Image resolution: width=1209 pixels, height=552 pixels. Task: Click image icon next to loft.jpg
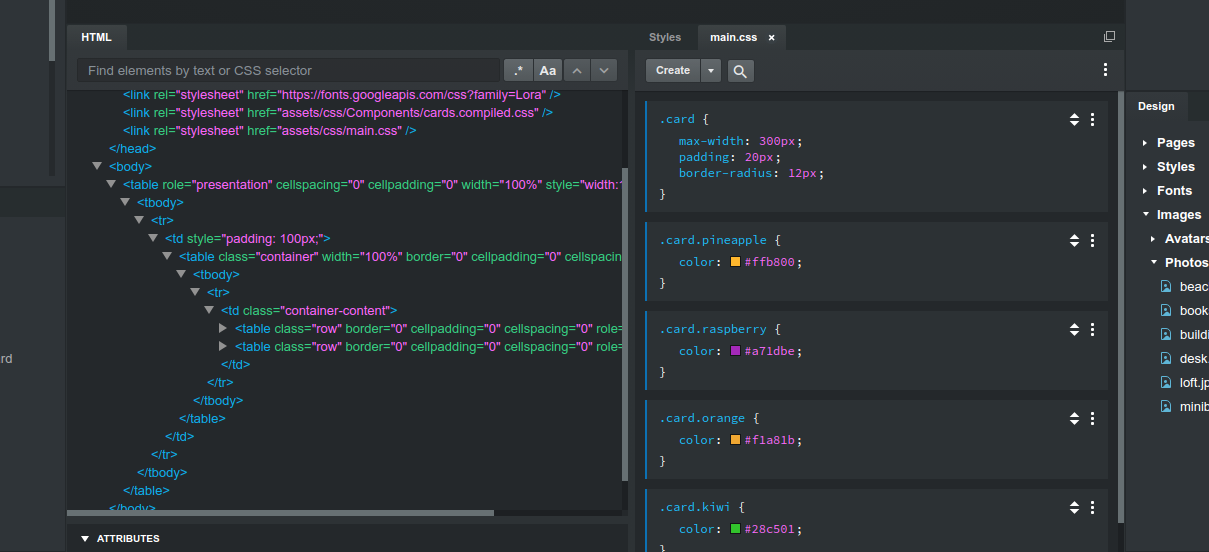pos(1165,382)
